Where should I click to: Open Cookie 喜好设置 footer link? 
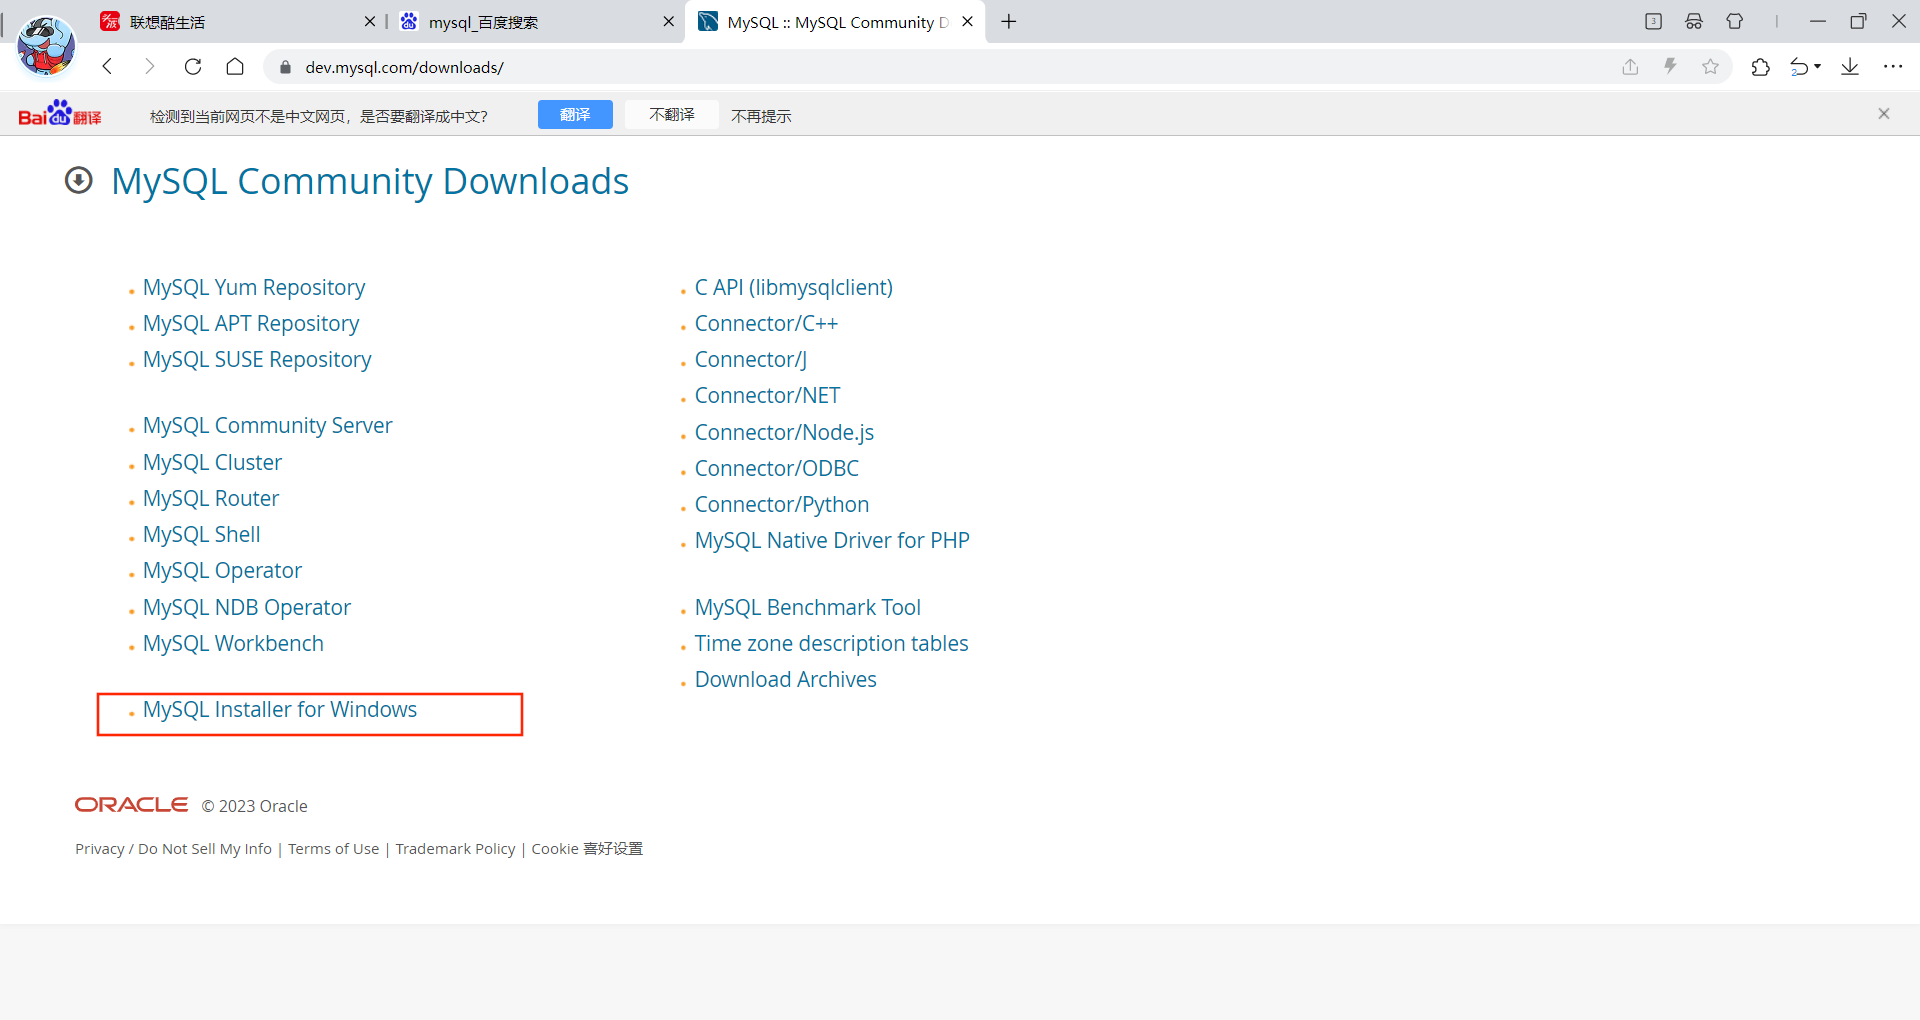(587, 849)
